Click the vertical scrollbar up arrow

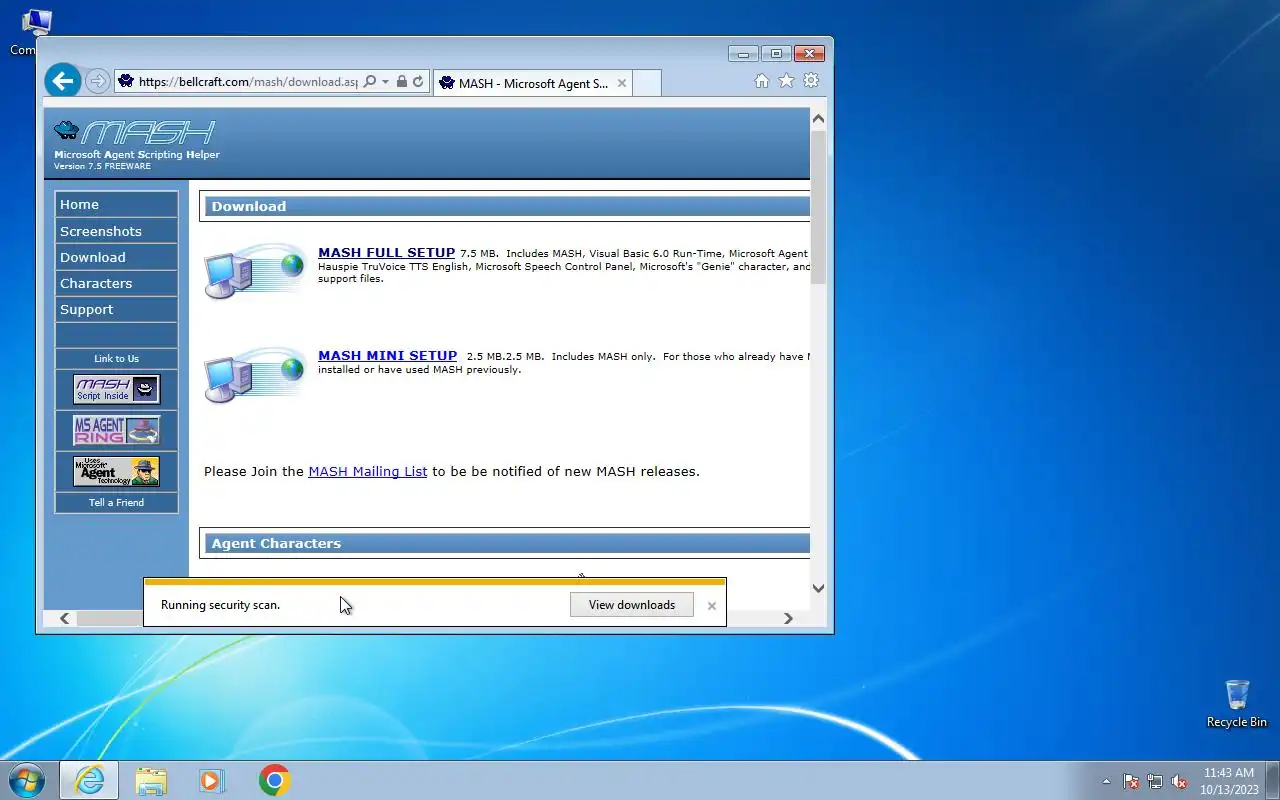click(818, 119)
